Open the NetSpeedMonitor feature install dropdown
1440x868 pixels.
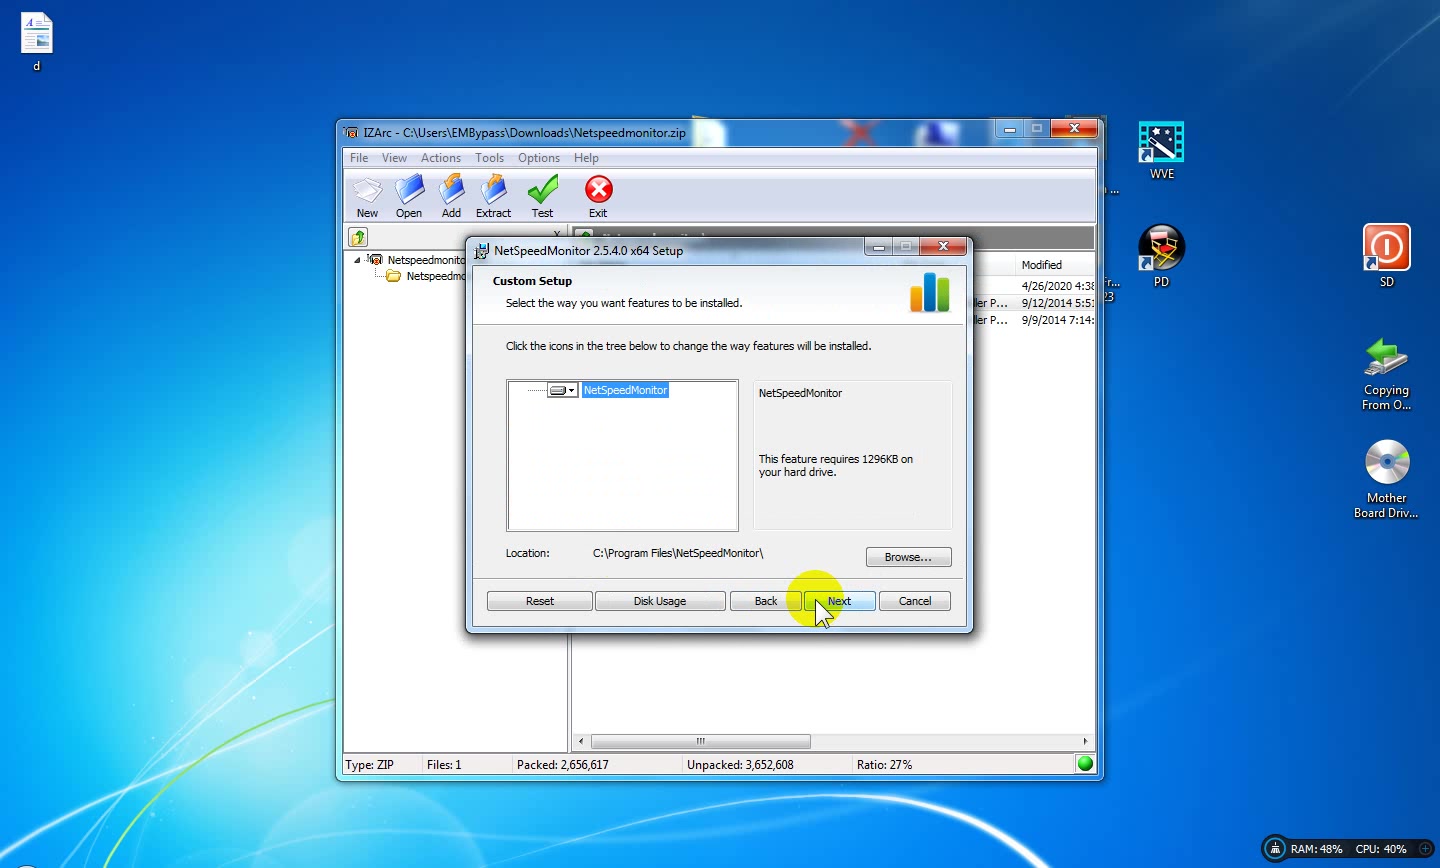pos(563,390)
